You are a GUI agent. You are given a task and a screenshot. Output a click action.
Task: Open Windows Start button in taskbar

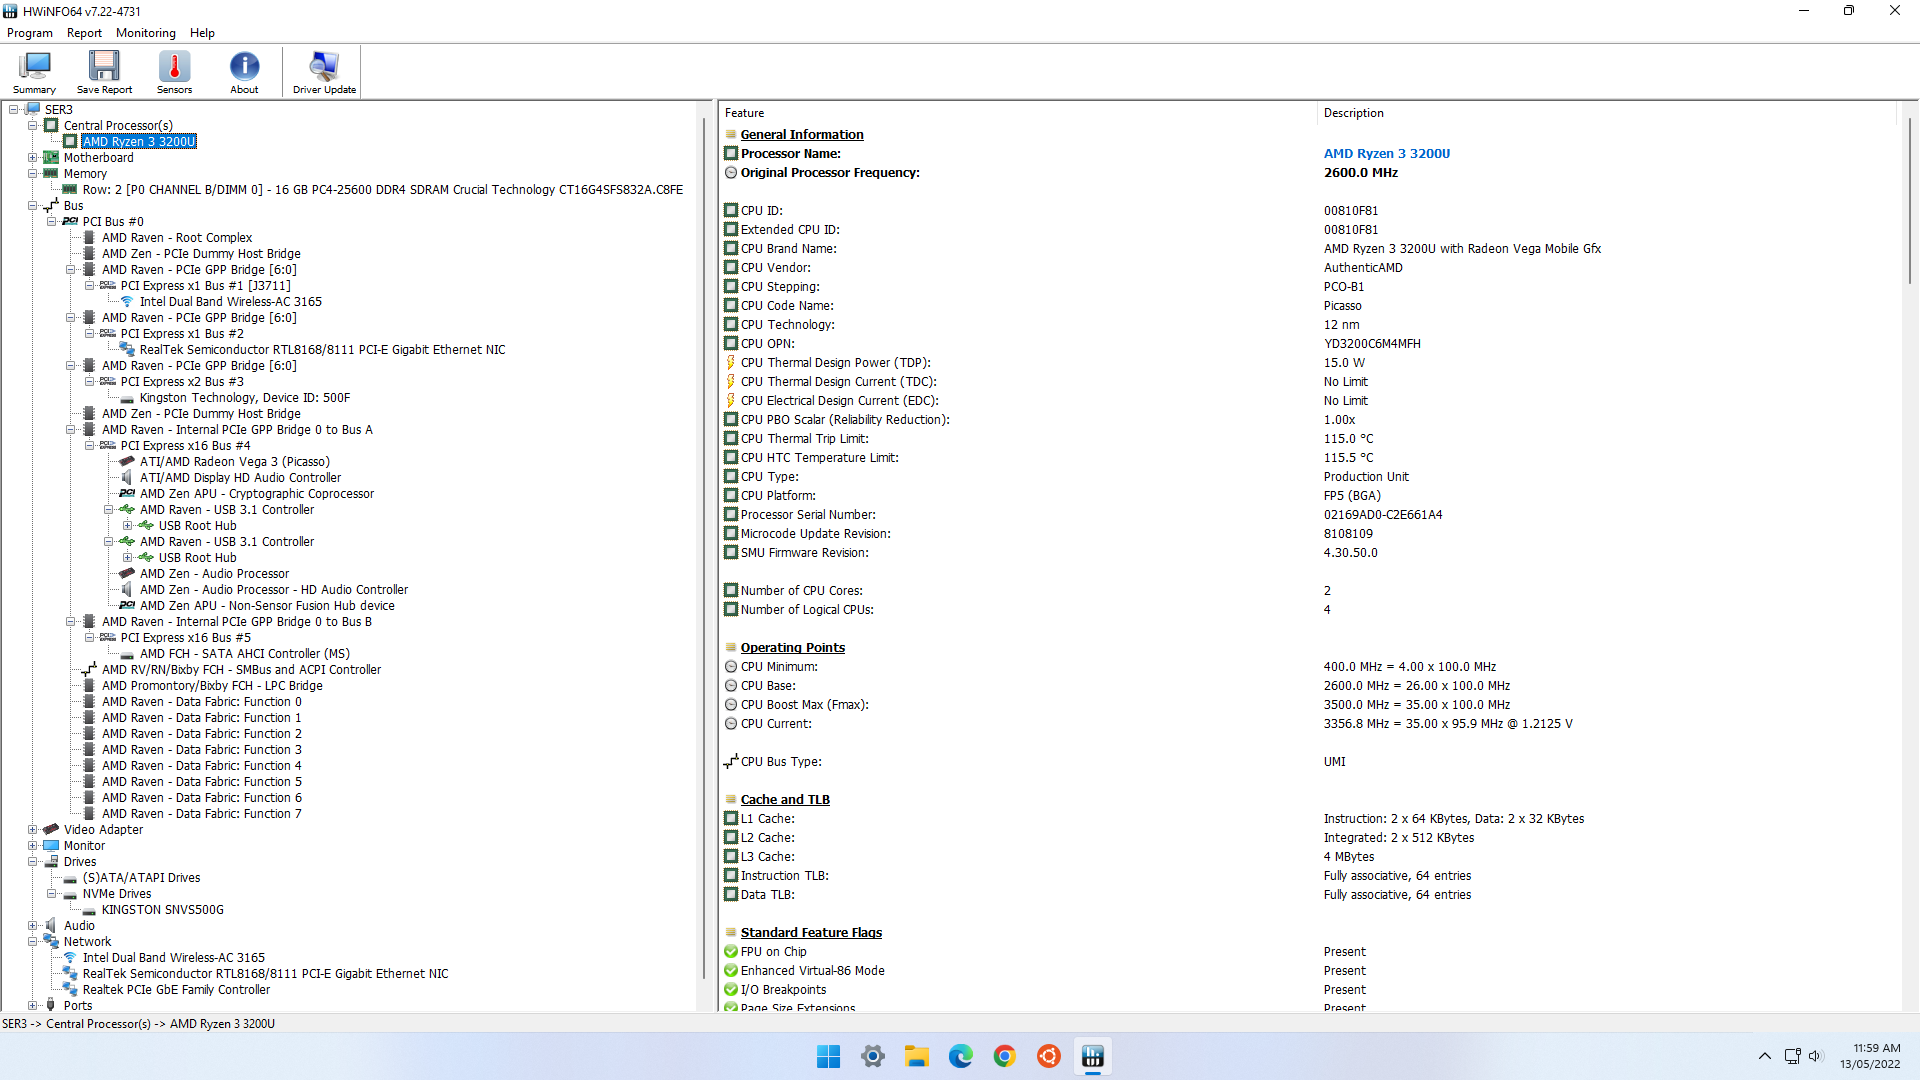click(x=828, y=1056)
